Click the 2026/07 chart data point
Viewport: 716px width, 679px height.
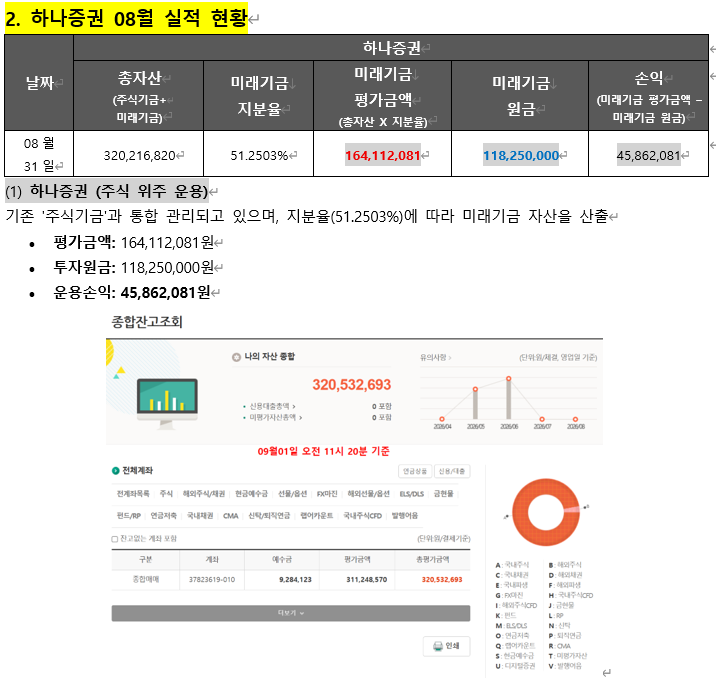click(x=542, y=419)
